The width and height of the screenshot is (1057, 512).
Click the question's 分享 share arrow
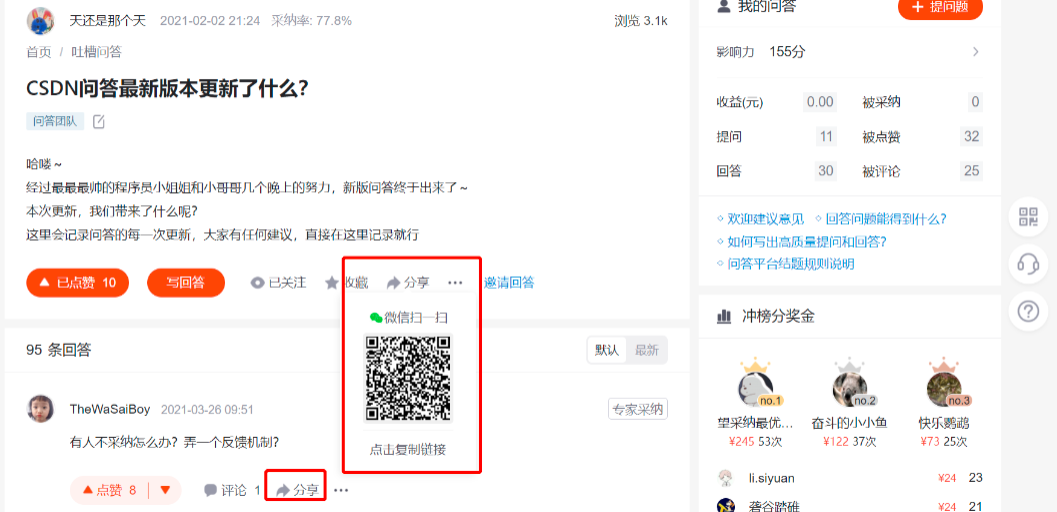[394, 283]
